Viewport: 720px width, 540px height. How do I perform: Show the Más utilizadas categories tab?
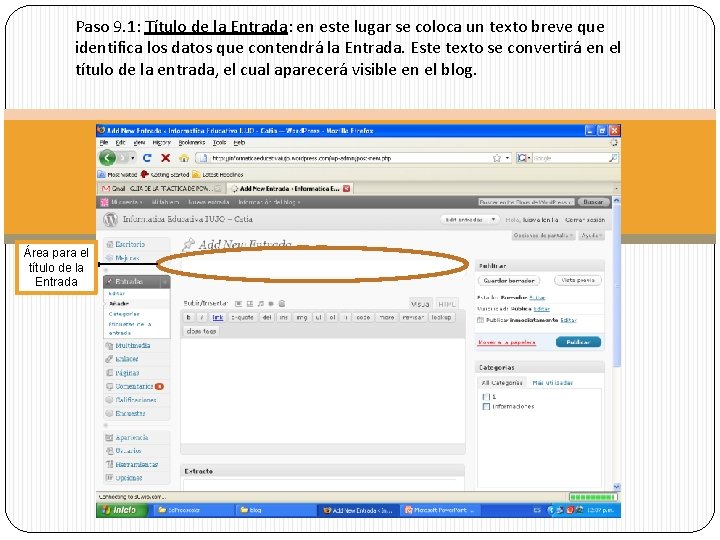(552, 382)
